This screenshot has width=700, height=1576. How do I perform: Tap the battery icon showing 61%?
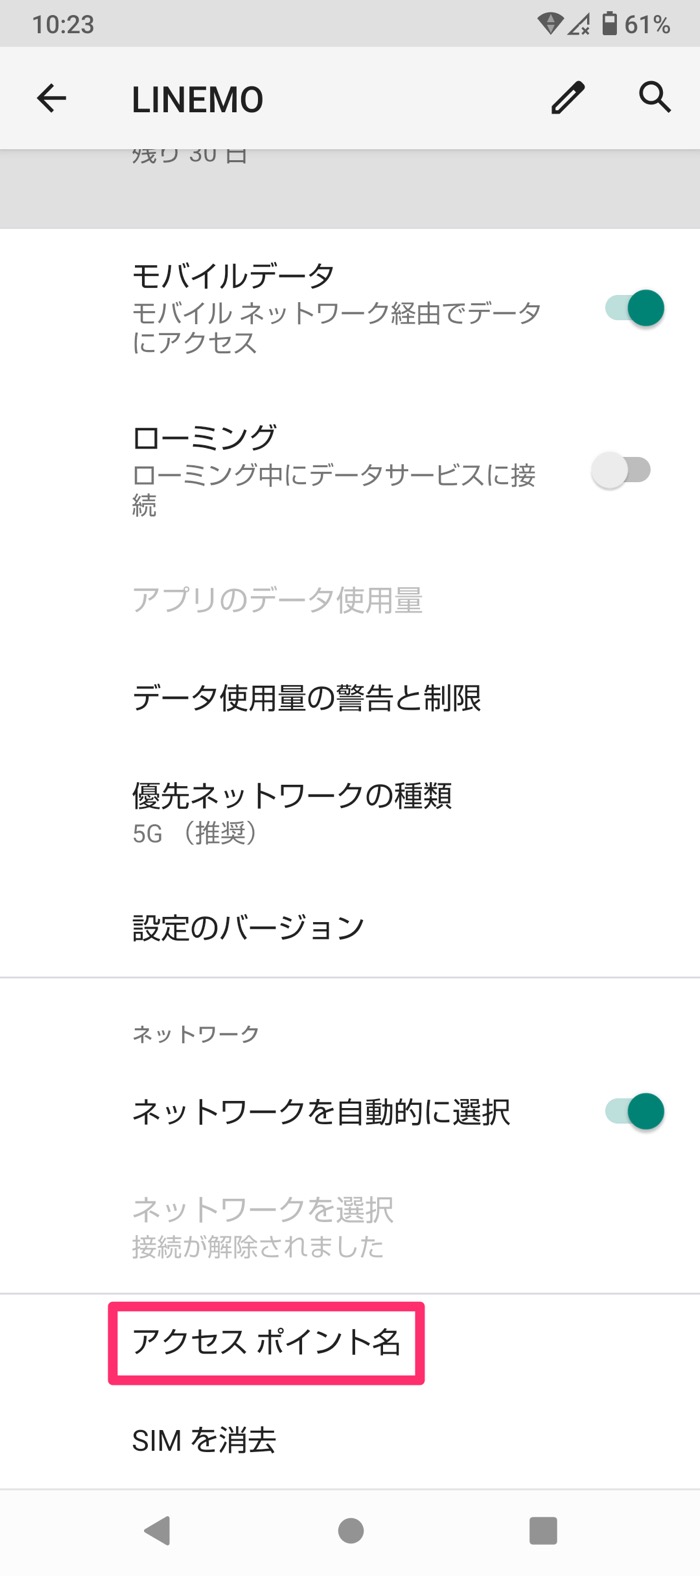tap(611, 22)
